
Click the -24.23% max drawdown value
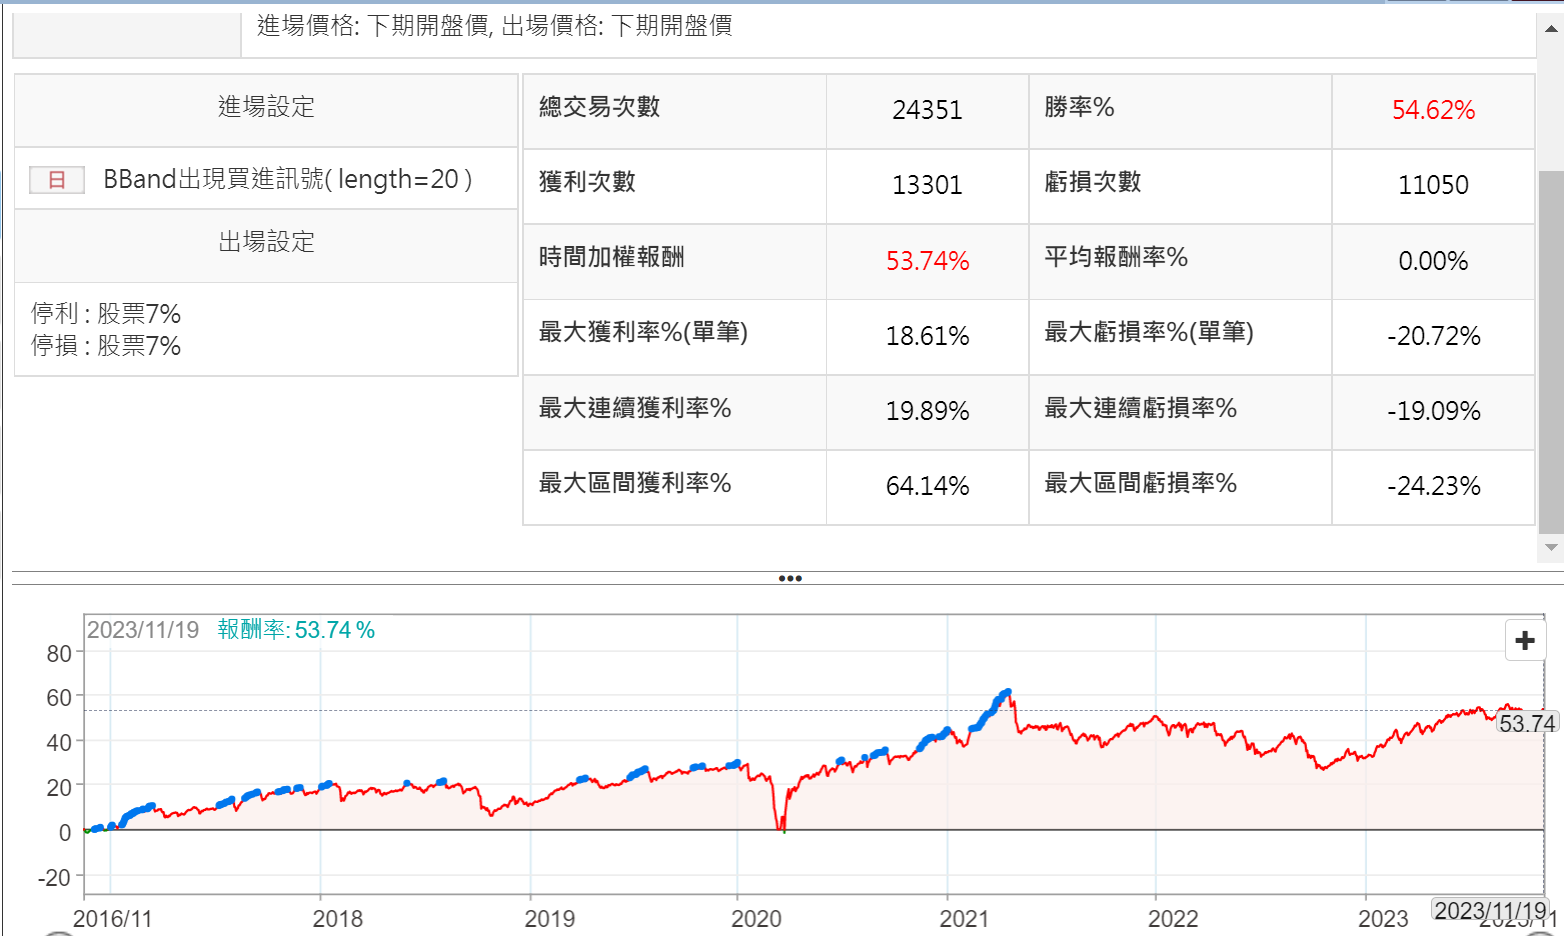(1433, 486)
